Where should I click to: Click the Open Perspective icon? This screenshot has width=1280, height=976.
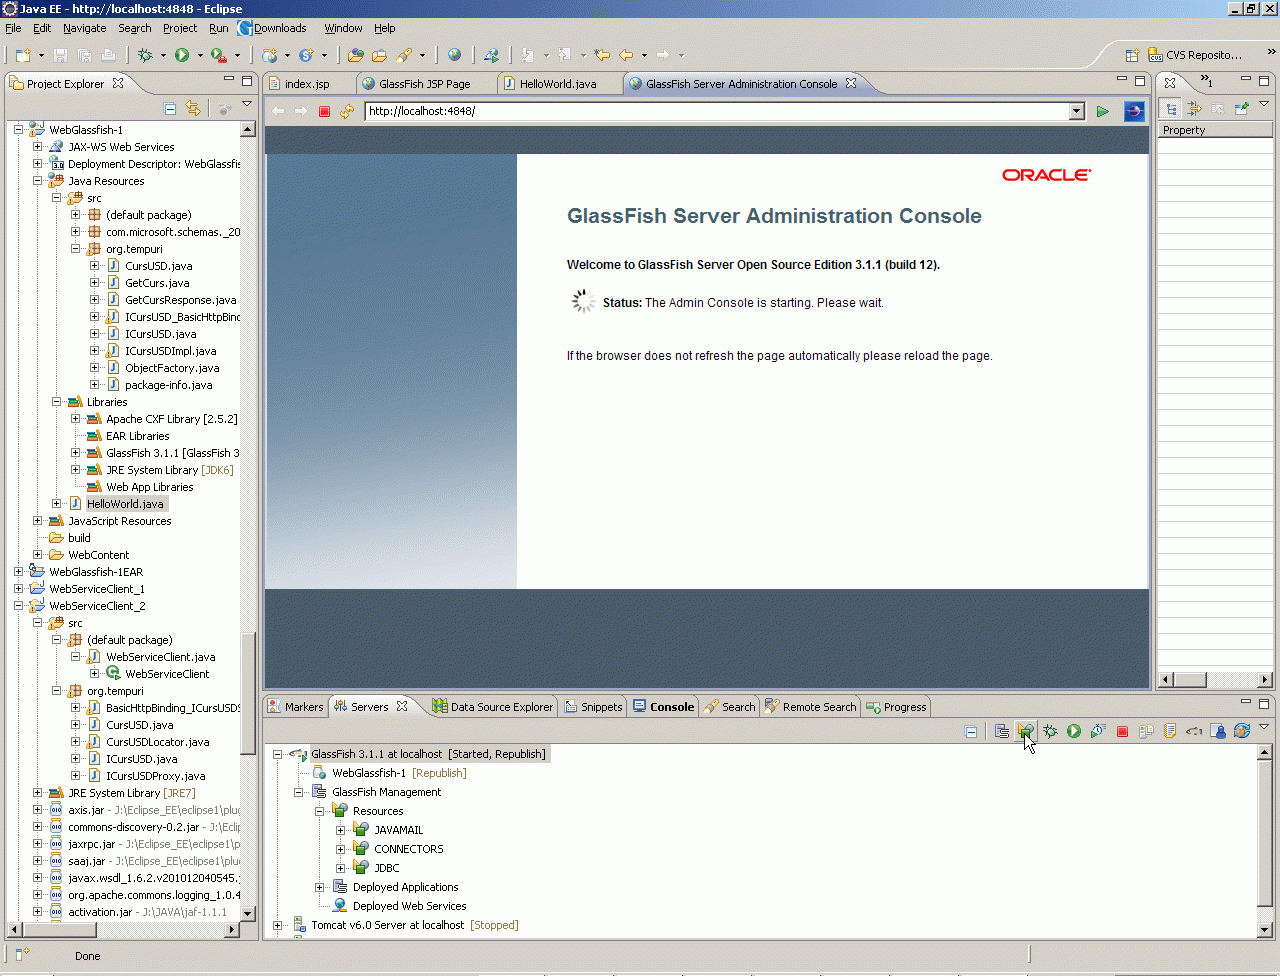click(x=1132, y=55)
